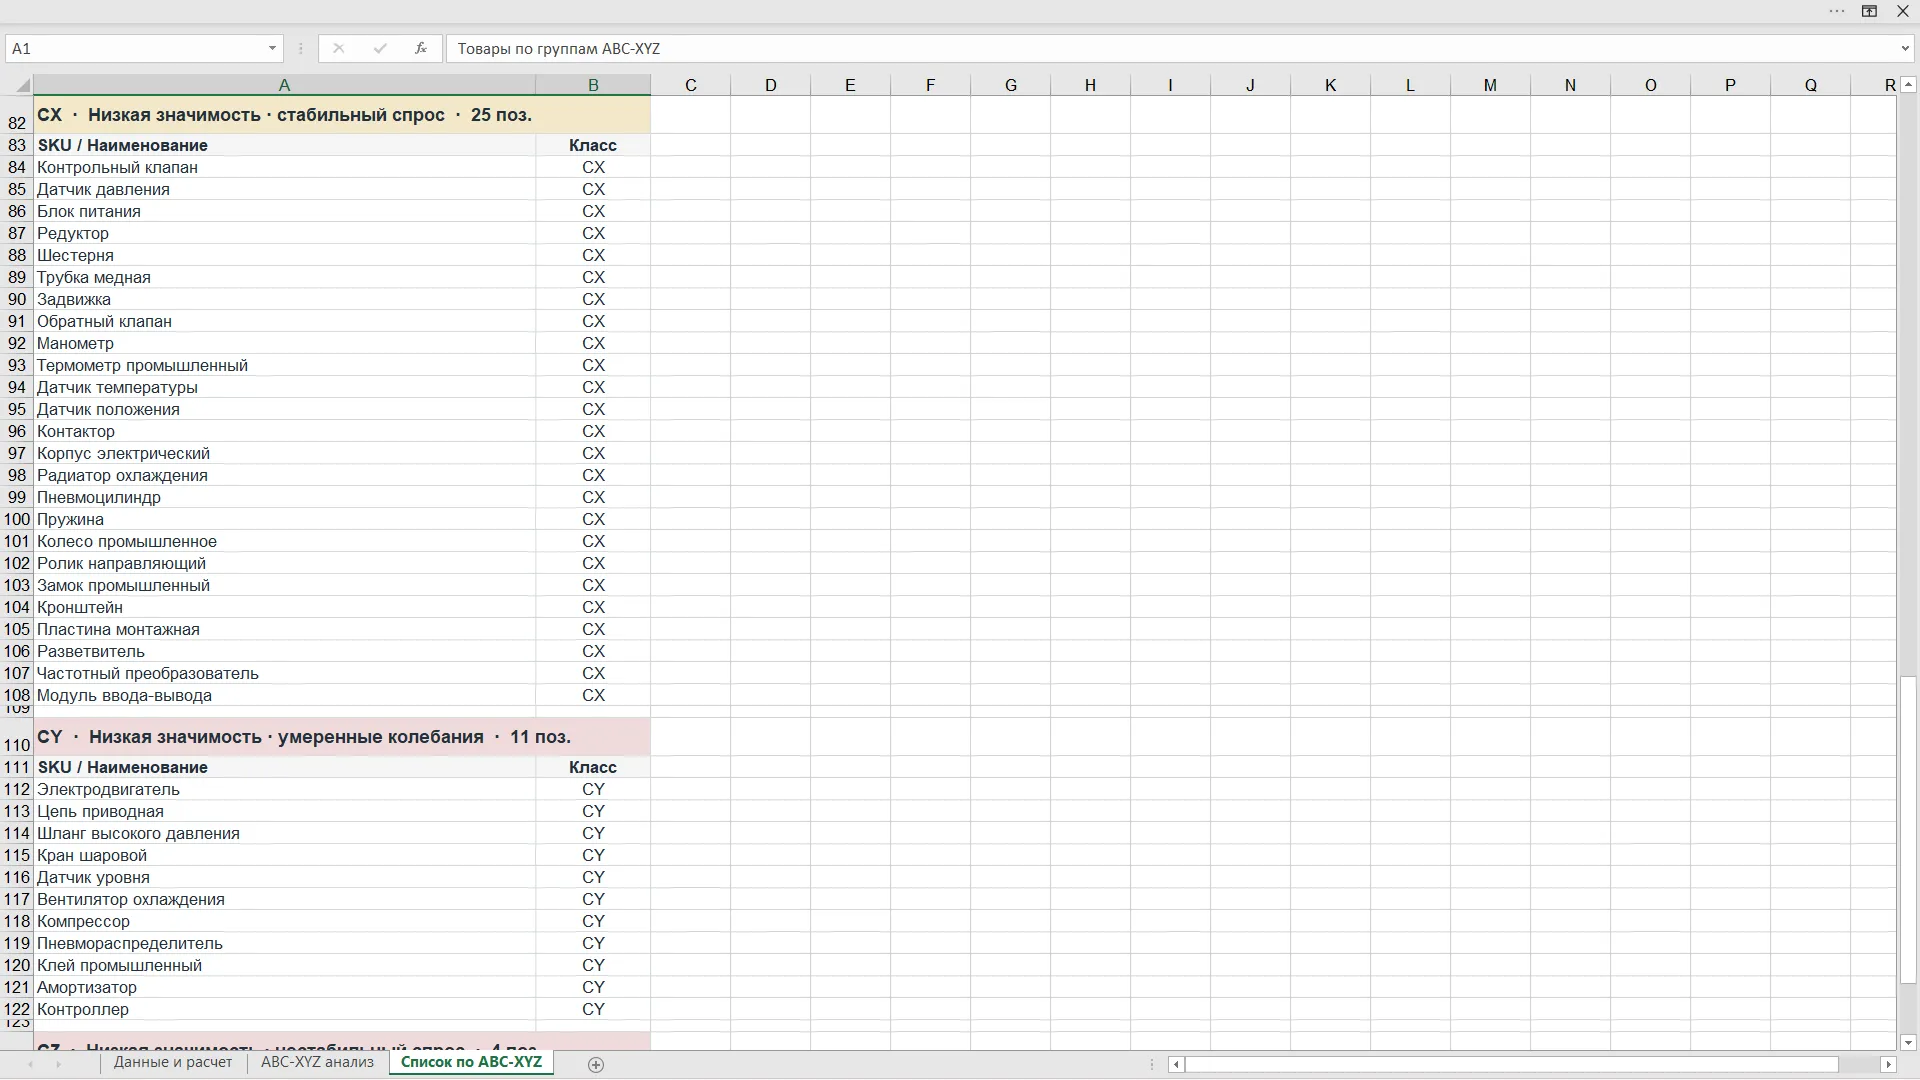Select row 84 header

click(x=17, y=167)
